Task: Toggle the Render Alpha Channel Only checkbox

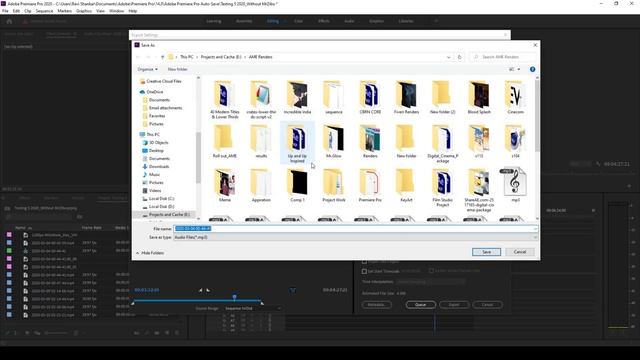Action: coord(431,271)
